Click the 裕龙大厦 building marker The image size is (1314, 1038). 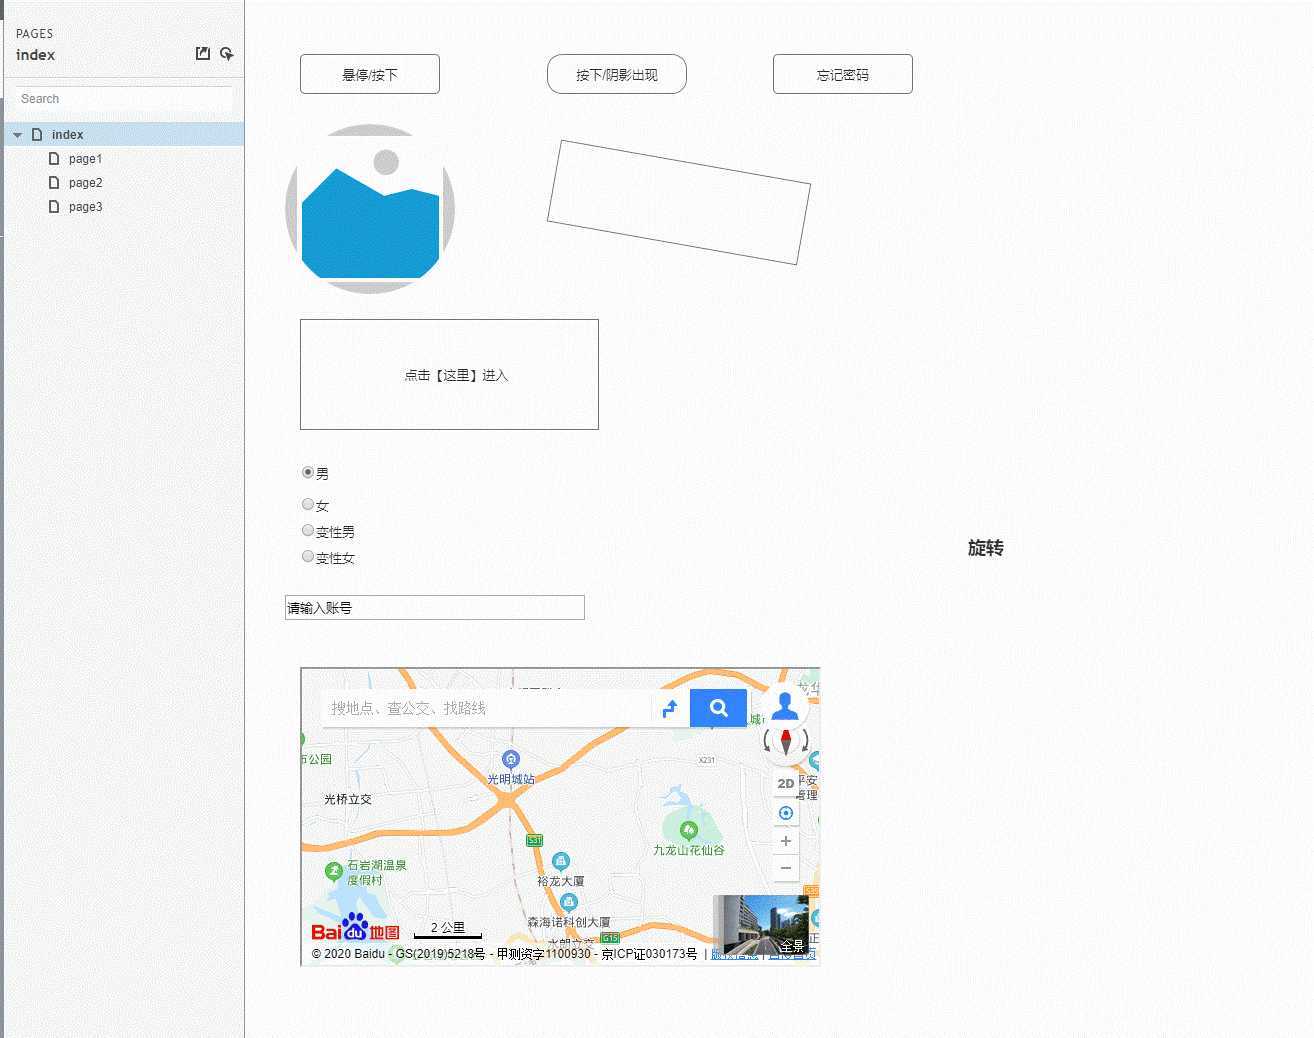pos(561,861)
